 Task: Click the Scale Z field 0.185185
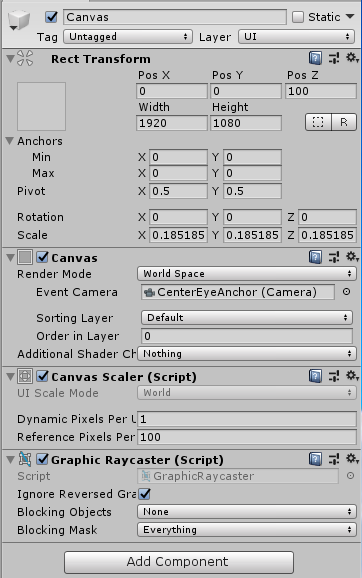[327, 235]
